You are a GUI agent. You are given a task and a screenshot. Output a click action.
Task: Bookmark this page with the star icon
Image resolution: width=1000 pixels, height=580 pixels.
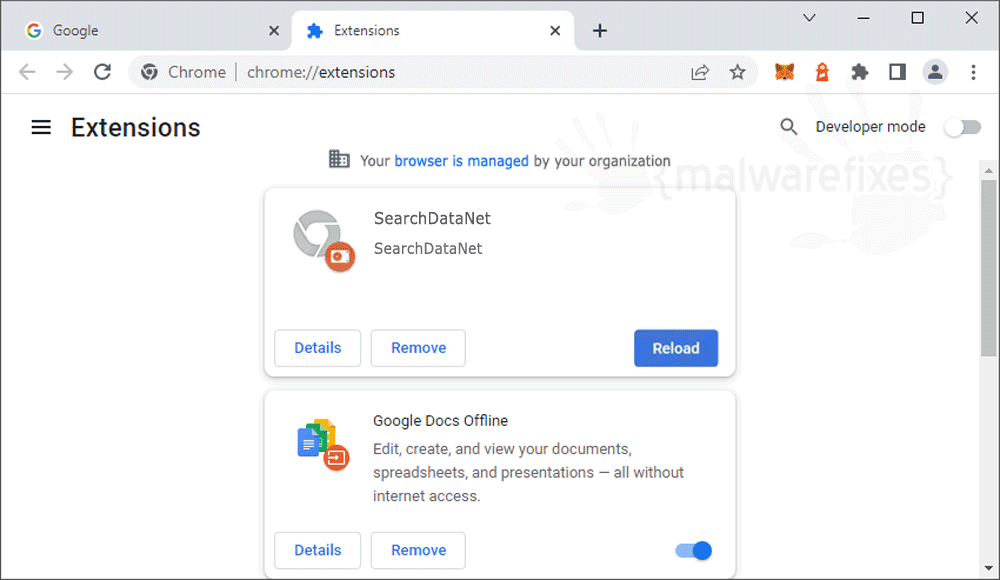[737, 72]
